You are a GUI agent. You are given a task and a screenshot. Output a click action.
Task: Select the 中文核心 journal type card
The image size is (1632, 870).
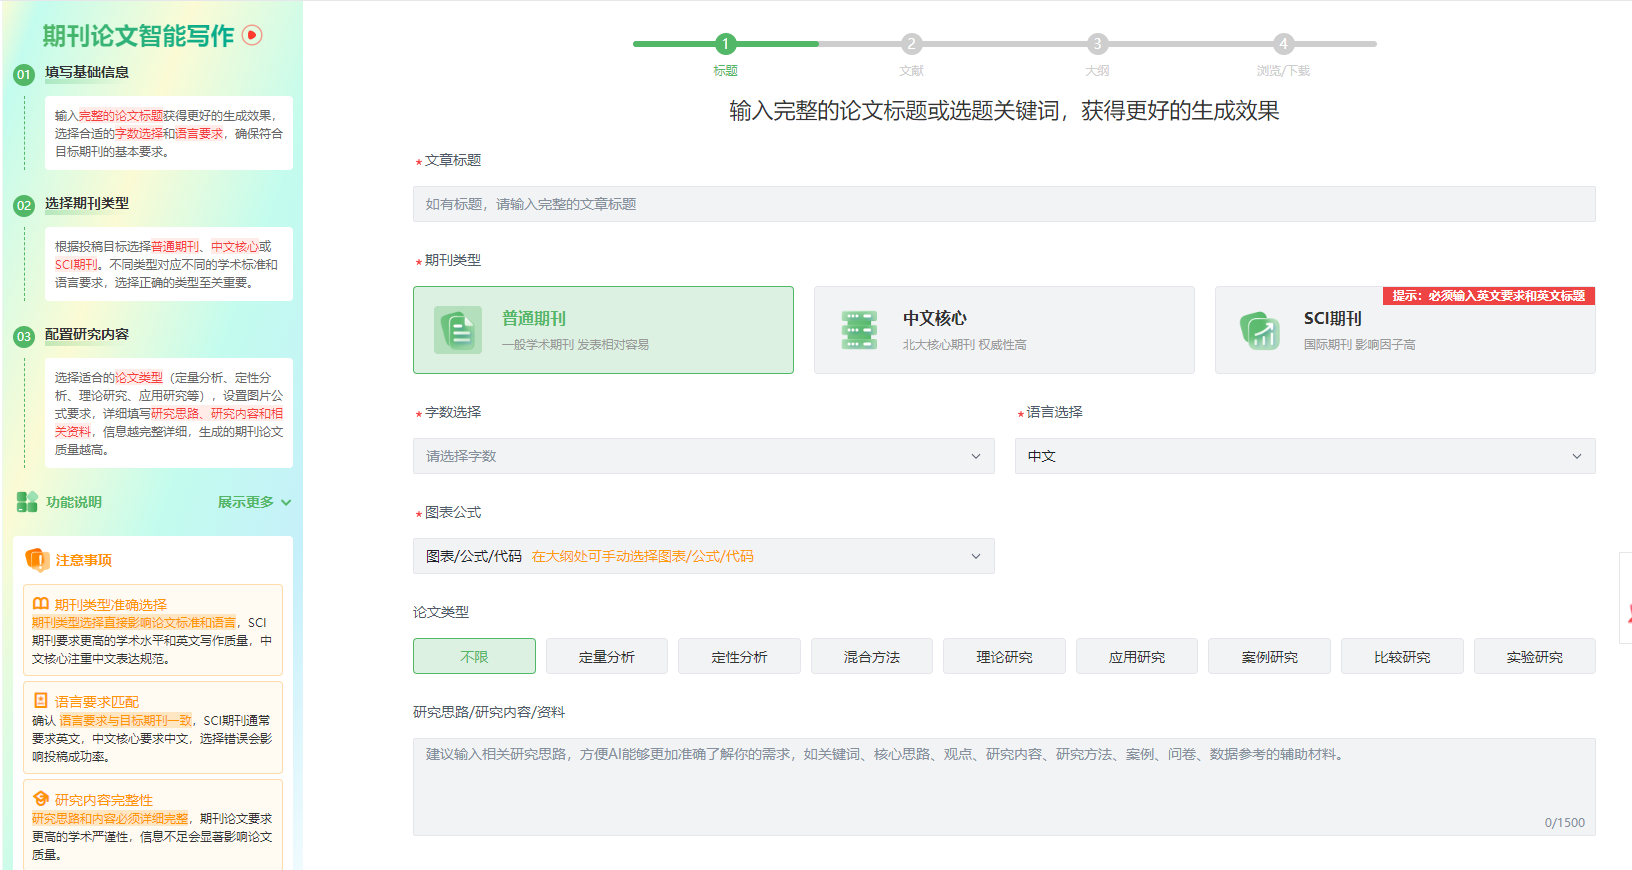tap(1004, 330)
